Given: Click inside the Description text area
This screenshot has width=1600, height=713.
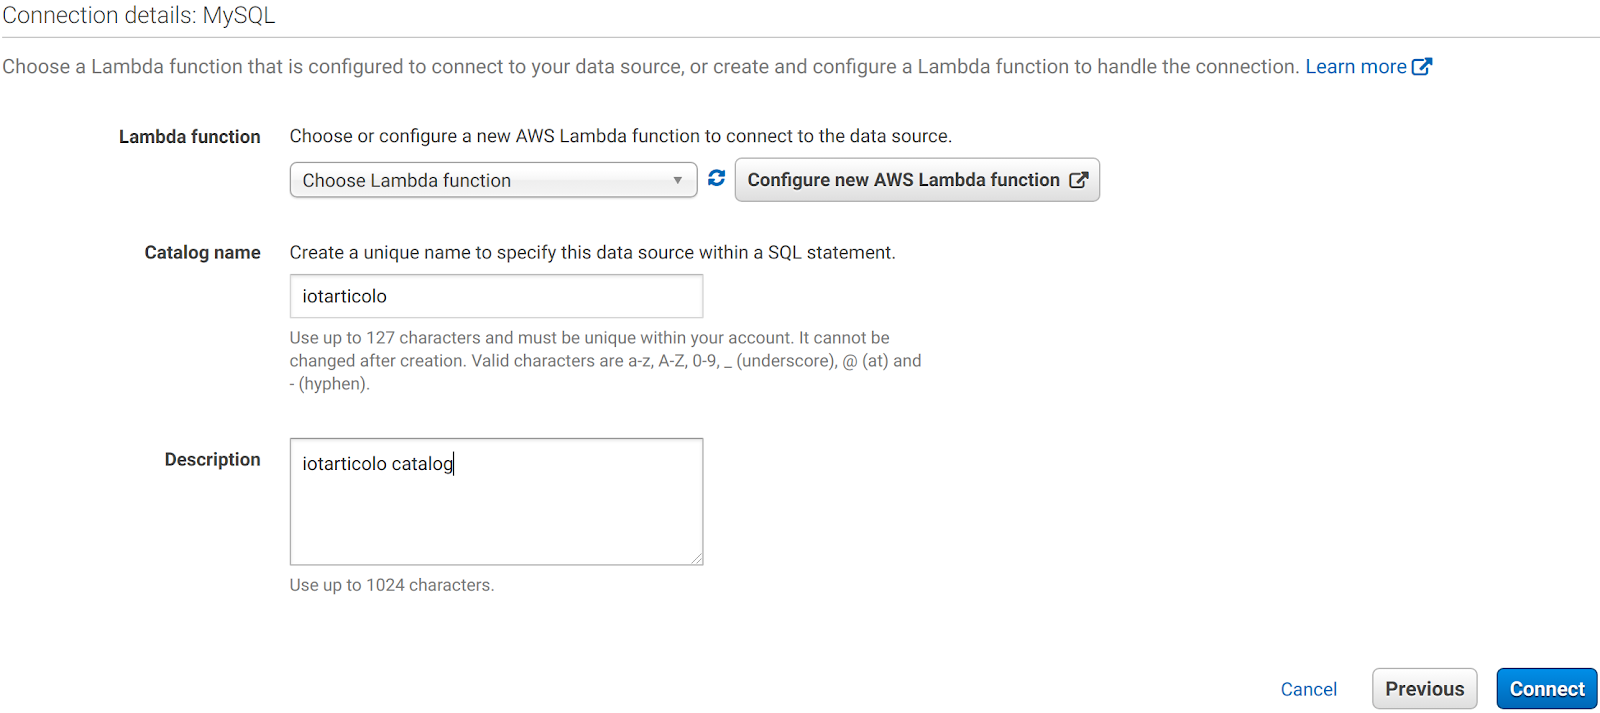Looking at the screenshot, I should [x=496, y=502].
